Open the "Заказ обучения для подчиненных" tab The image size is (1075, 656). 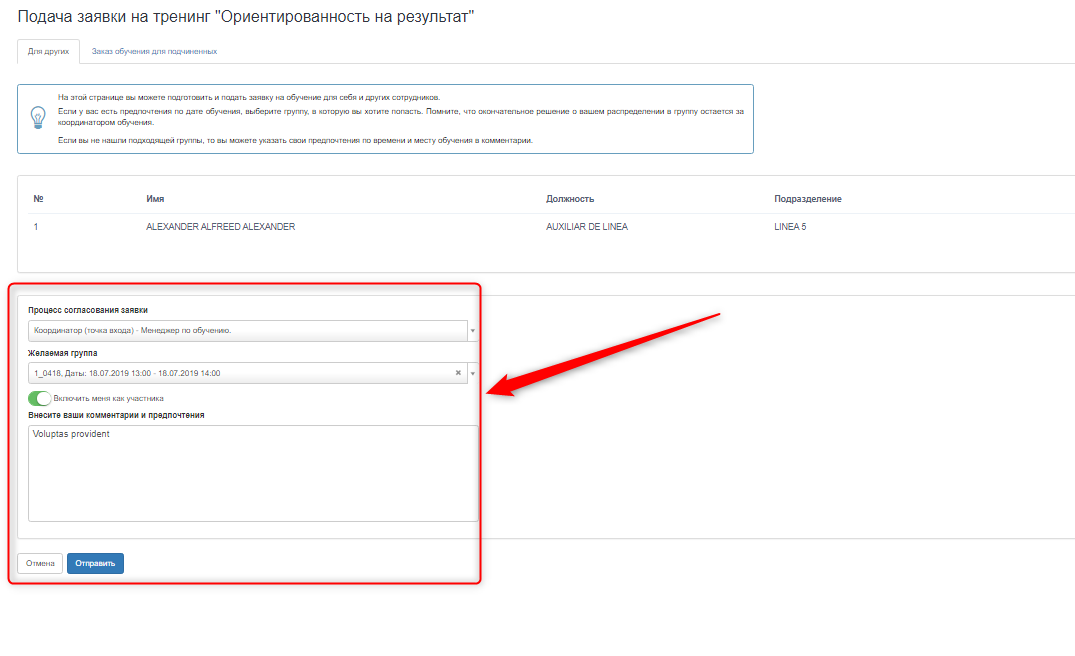(x=154, y=51)
